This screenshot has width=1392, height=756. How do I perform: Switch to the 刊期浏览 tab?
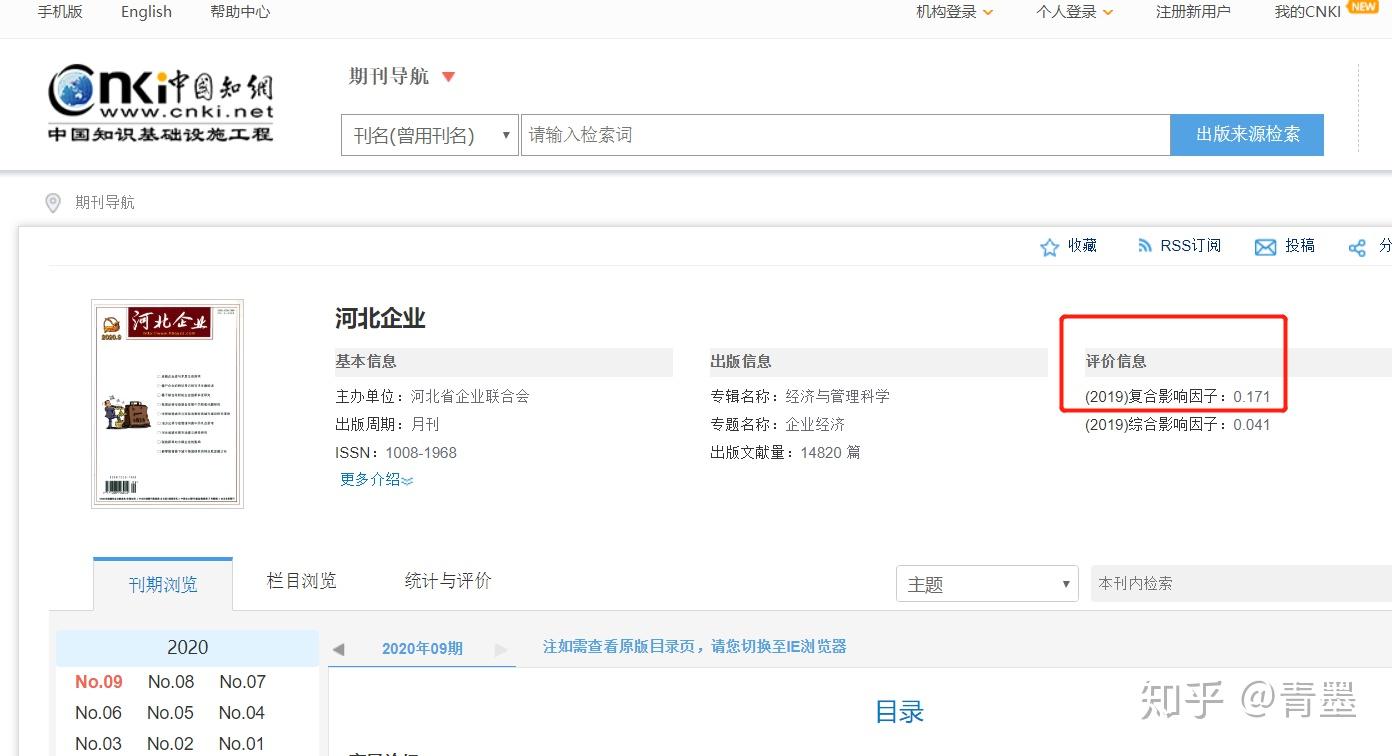tap(163, 585)
